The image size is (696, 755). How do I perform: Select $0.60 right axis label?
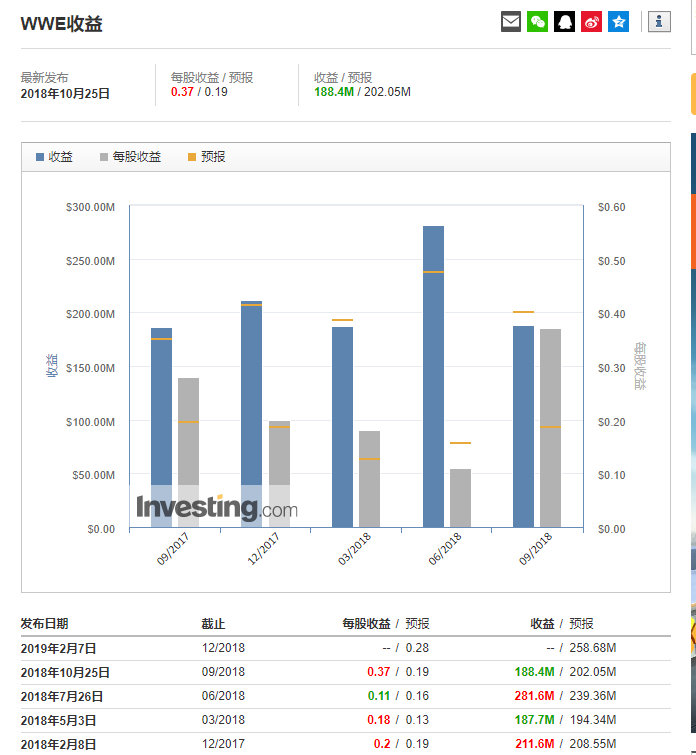[612, 208]
